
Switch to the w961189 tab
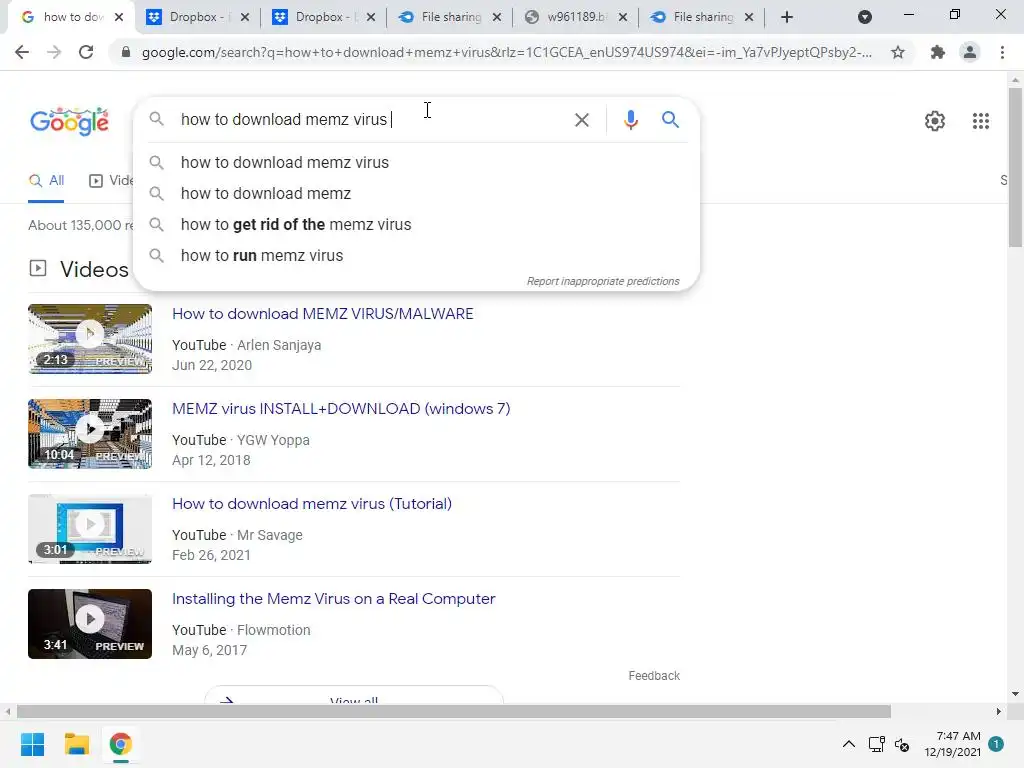point(576,17)
